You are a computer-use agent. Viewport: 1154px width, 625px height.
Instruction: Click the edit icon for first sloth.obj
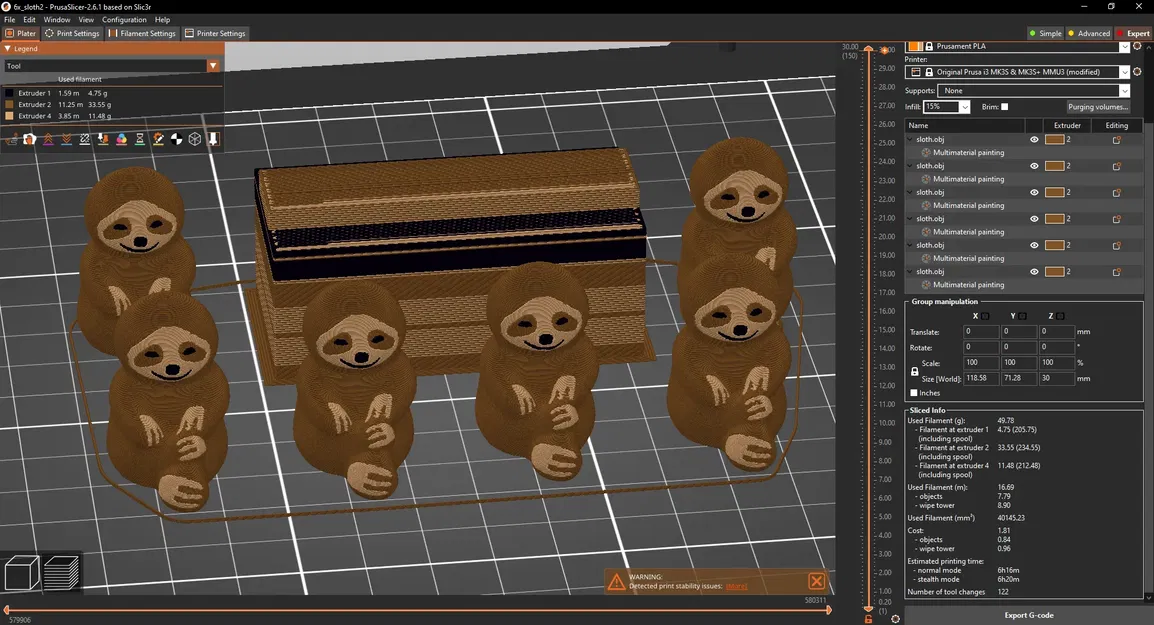pos(1116,140)
